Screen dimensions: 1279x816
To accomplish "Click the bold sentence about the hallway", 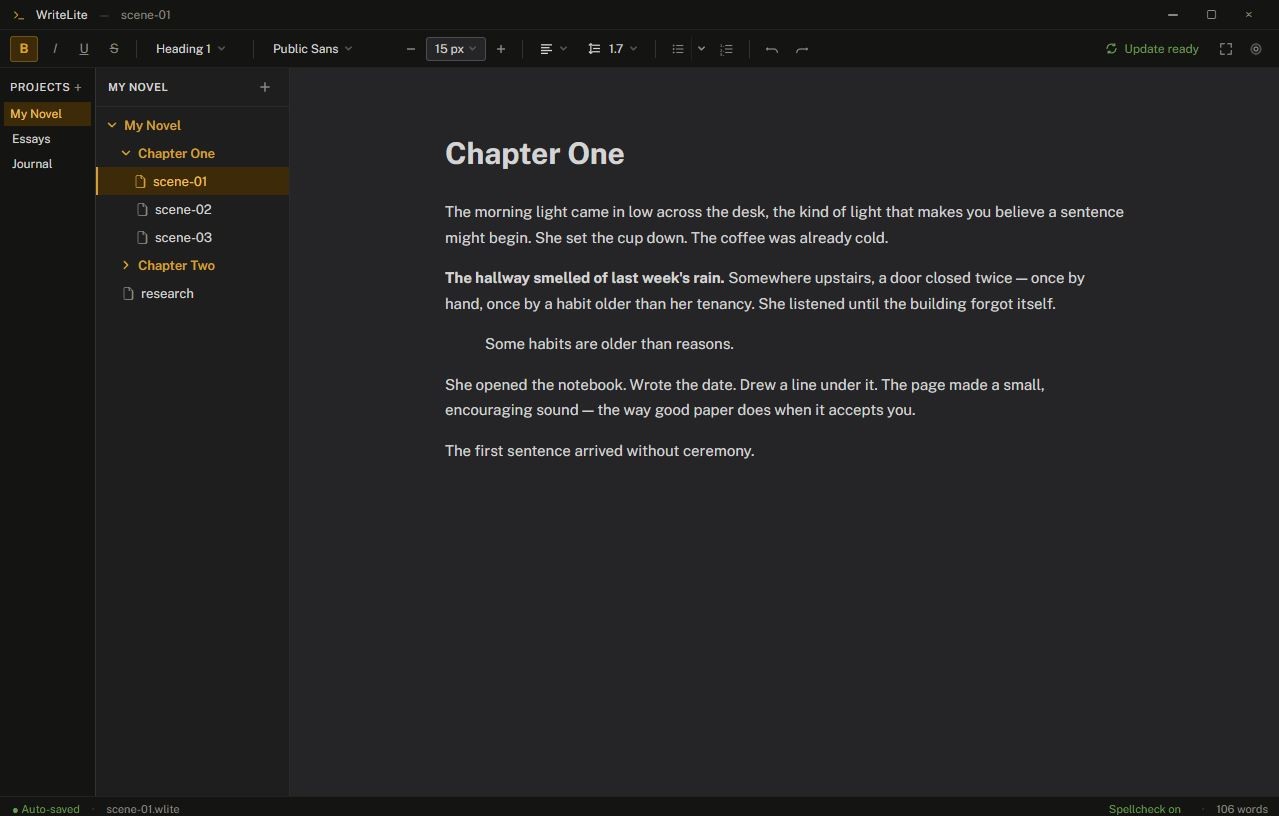I will 584,278.
